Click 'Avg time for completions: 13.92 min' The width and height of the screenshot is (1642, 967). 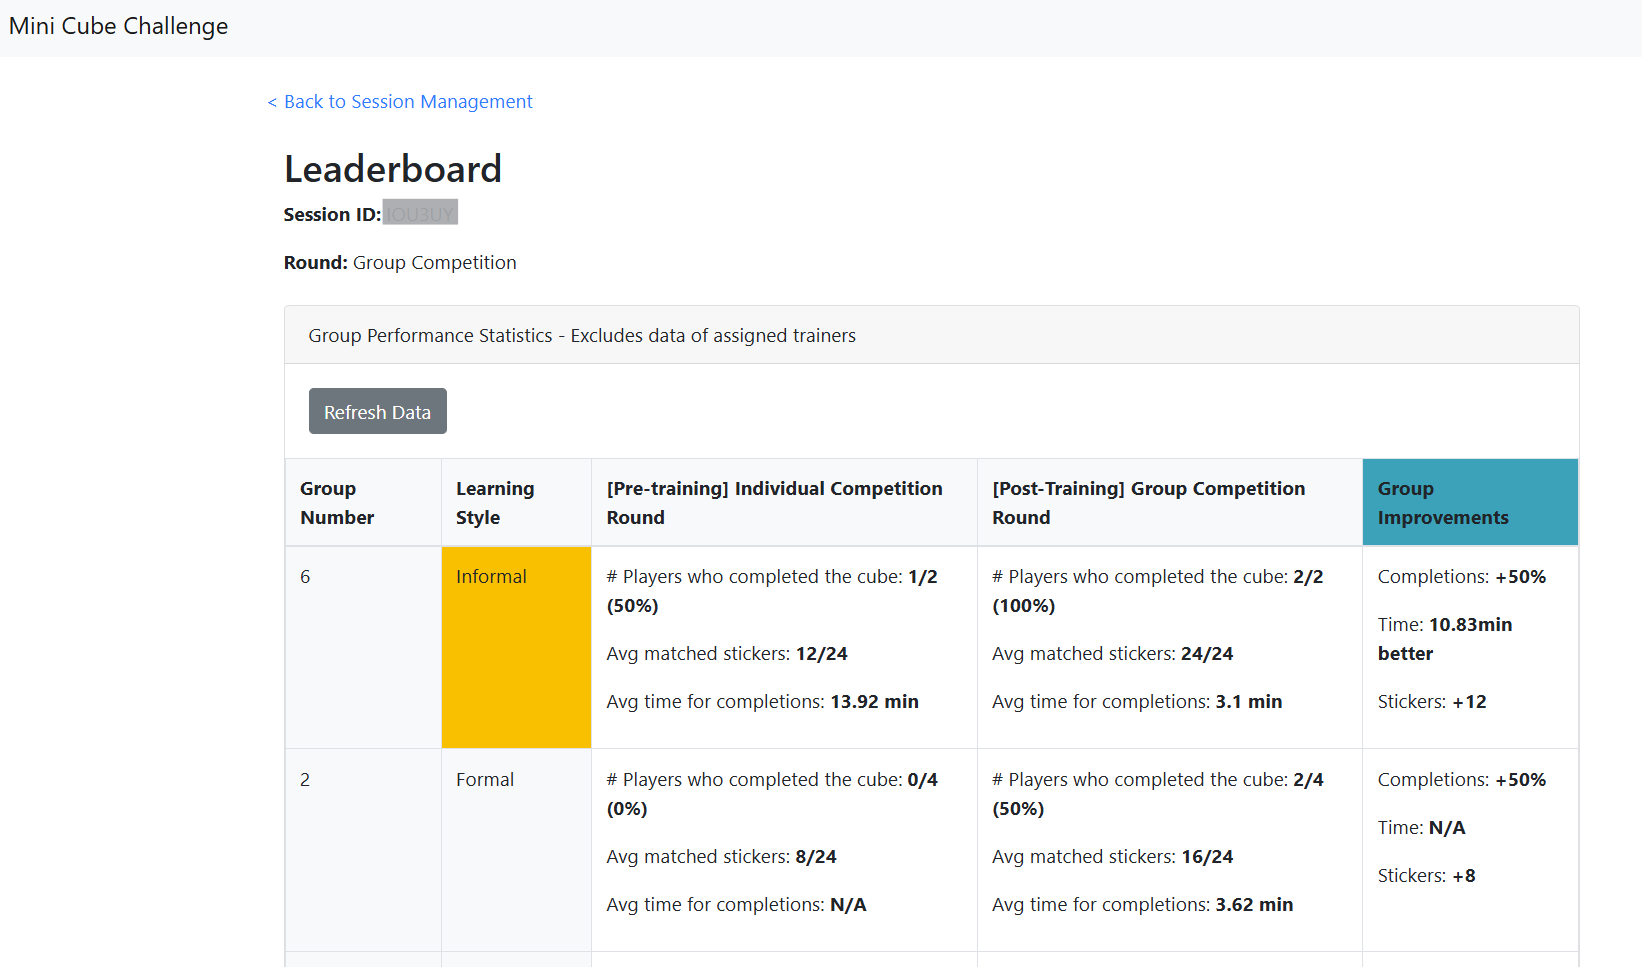point(762,702)
